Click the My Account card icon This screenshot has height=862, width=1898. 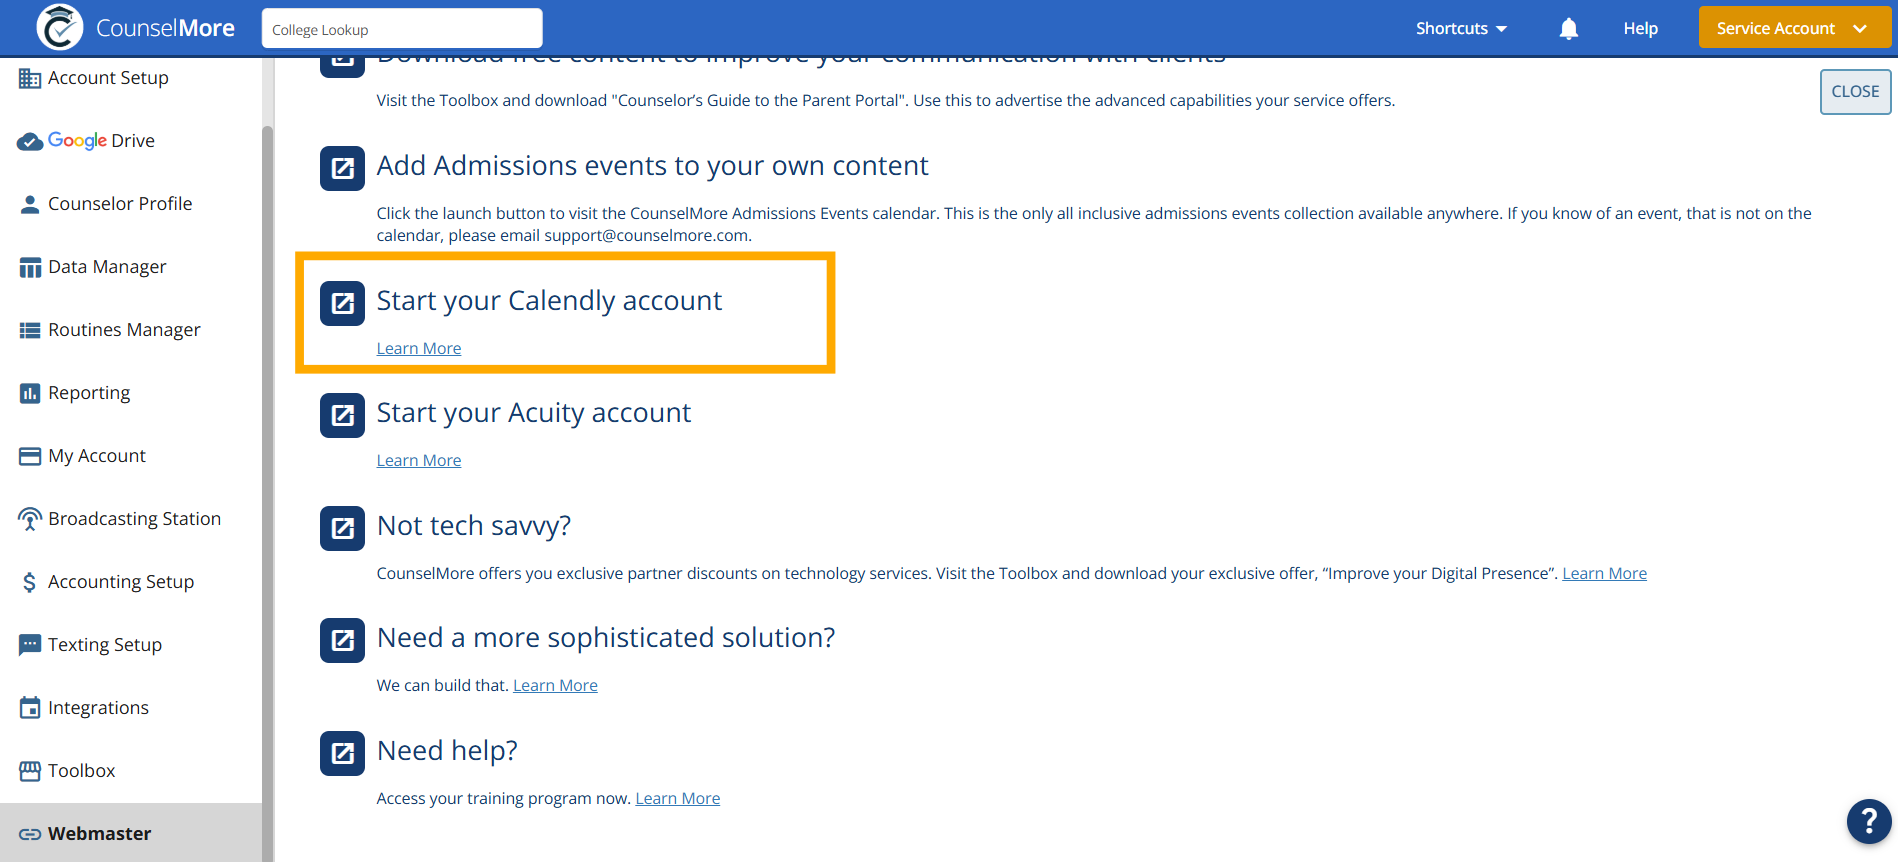(30, 456)
